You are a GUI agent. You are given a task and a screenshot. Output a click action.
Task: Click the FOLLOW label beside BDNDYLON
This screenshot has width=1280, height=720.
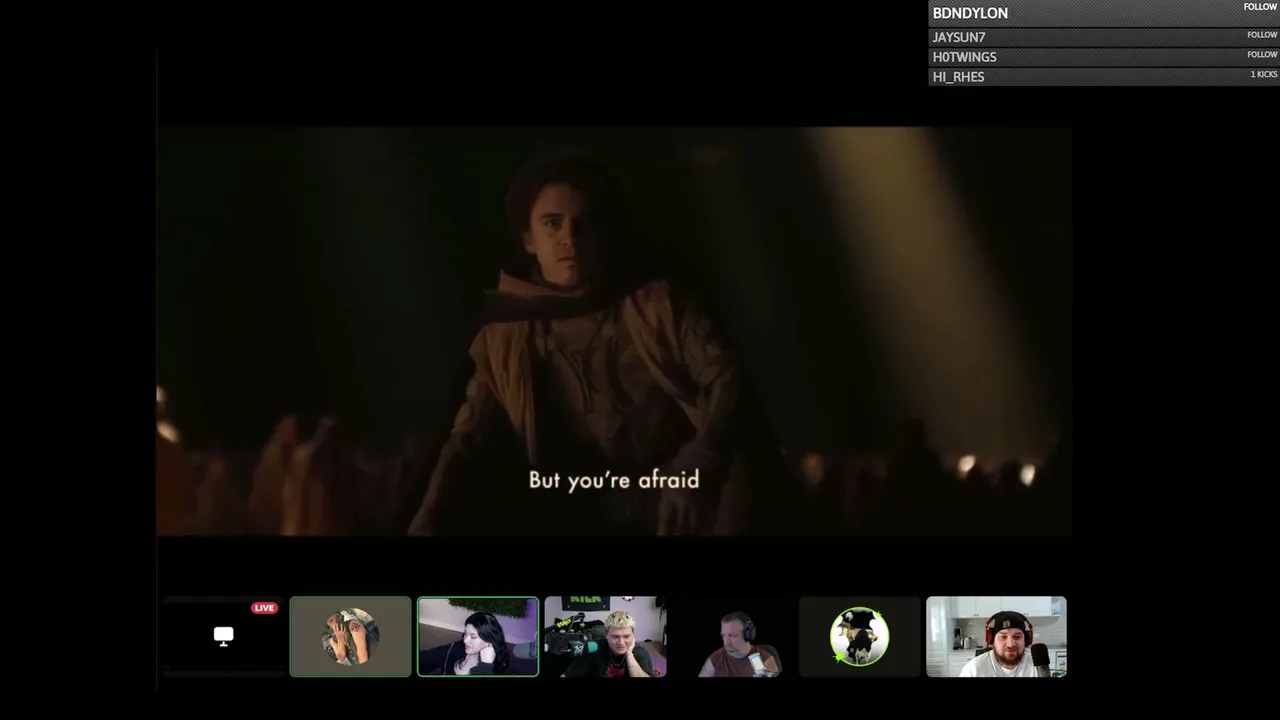click(1260, 7)
